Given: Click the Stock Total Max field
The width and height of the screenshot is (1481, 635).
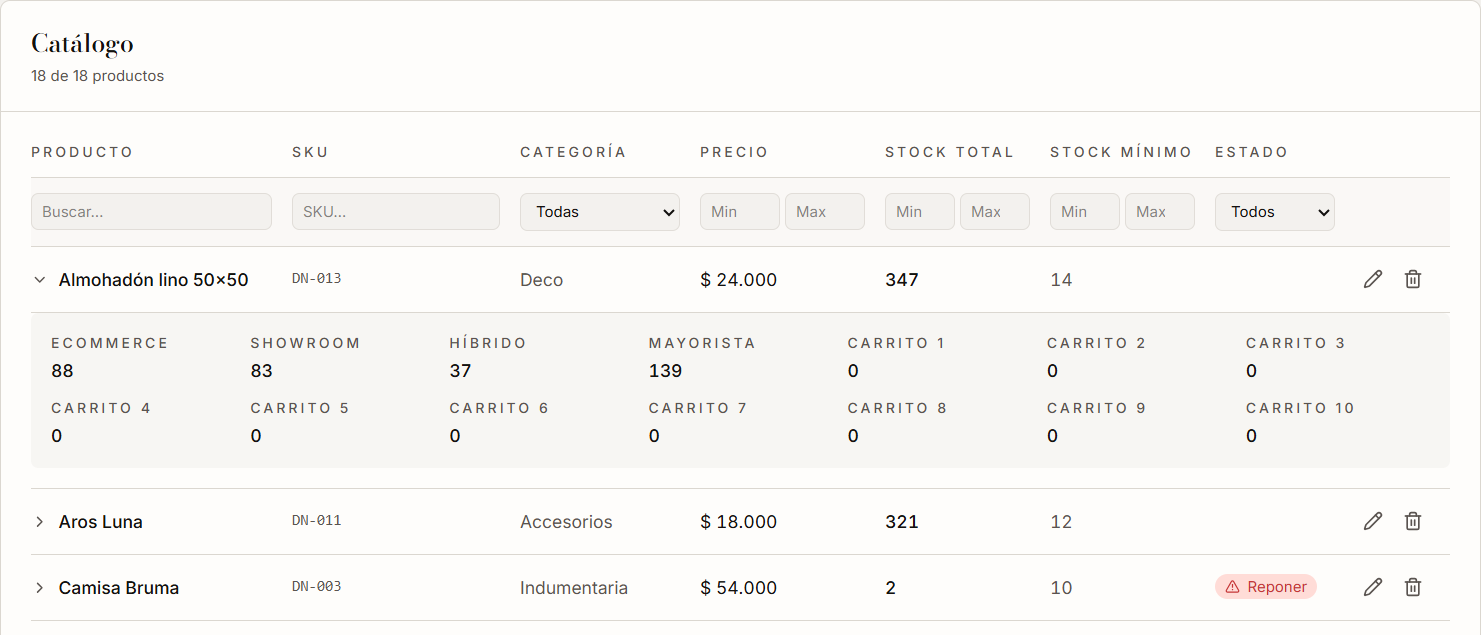Looking at the screenshot, I should click(995, 212).
